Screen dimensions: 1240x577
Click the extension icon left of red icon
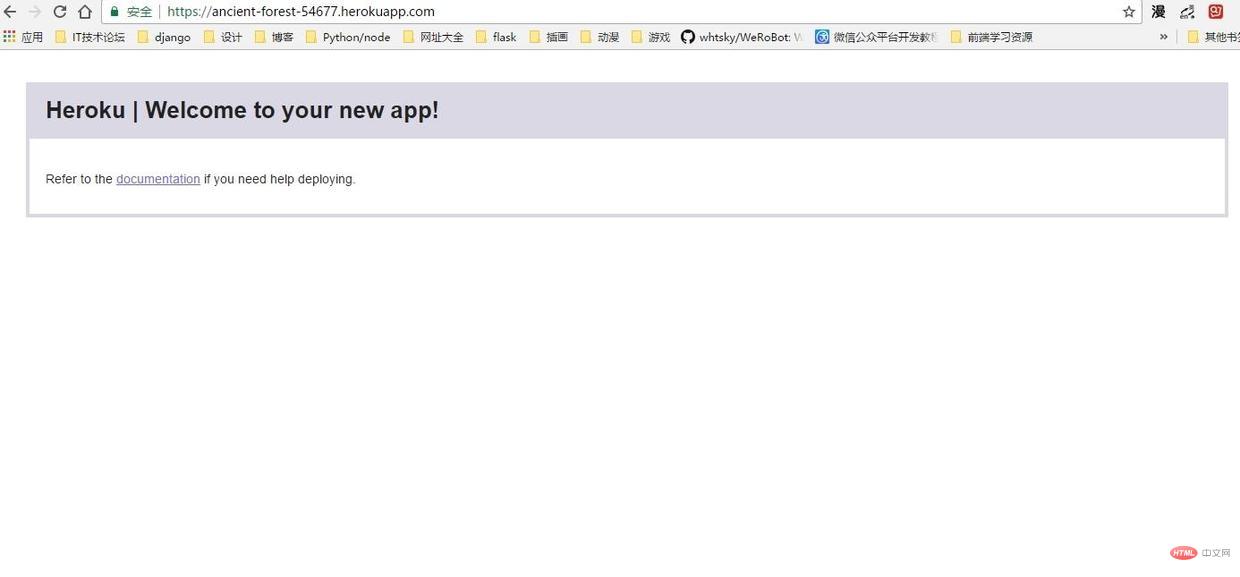[x=1187, y=12]
